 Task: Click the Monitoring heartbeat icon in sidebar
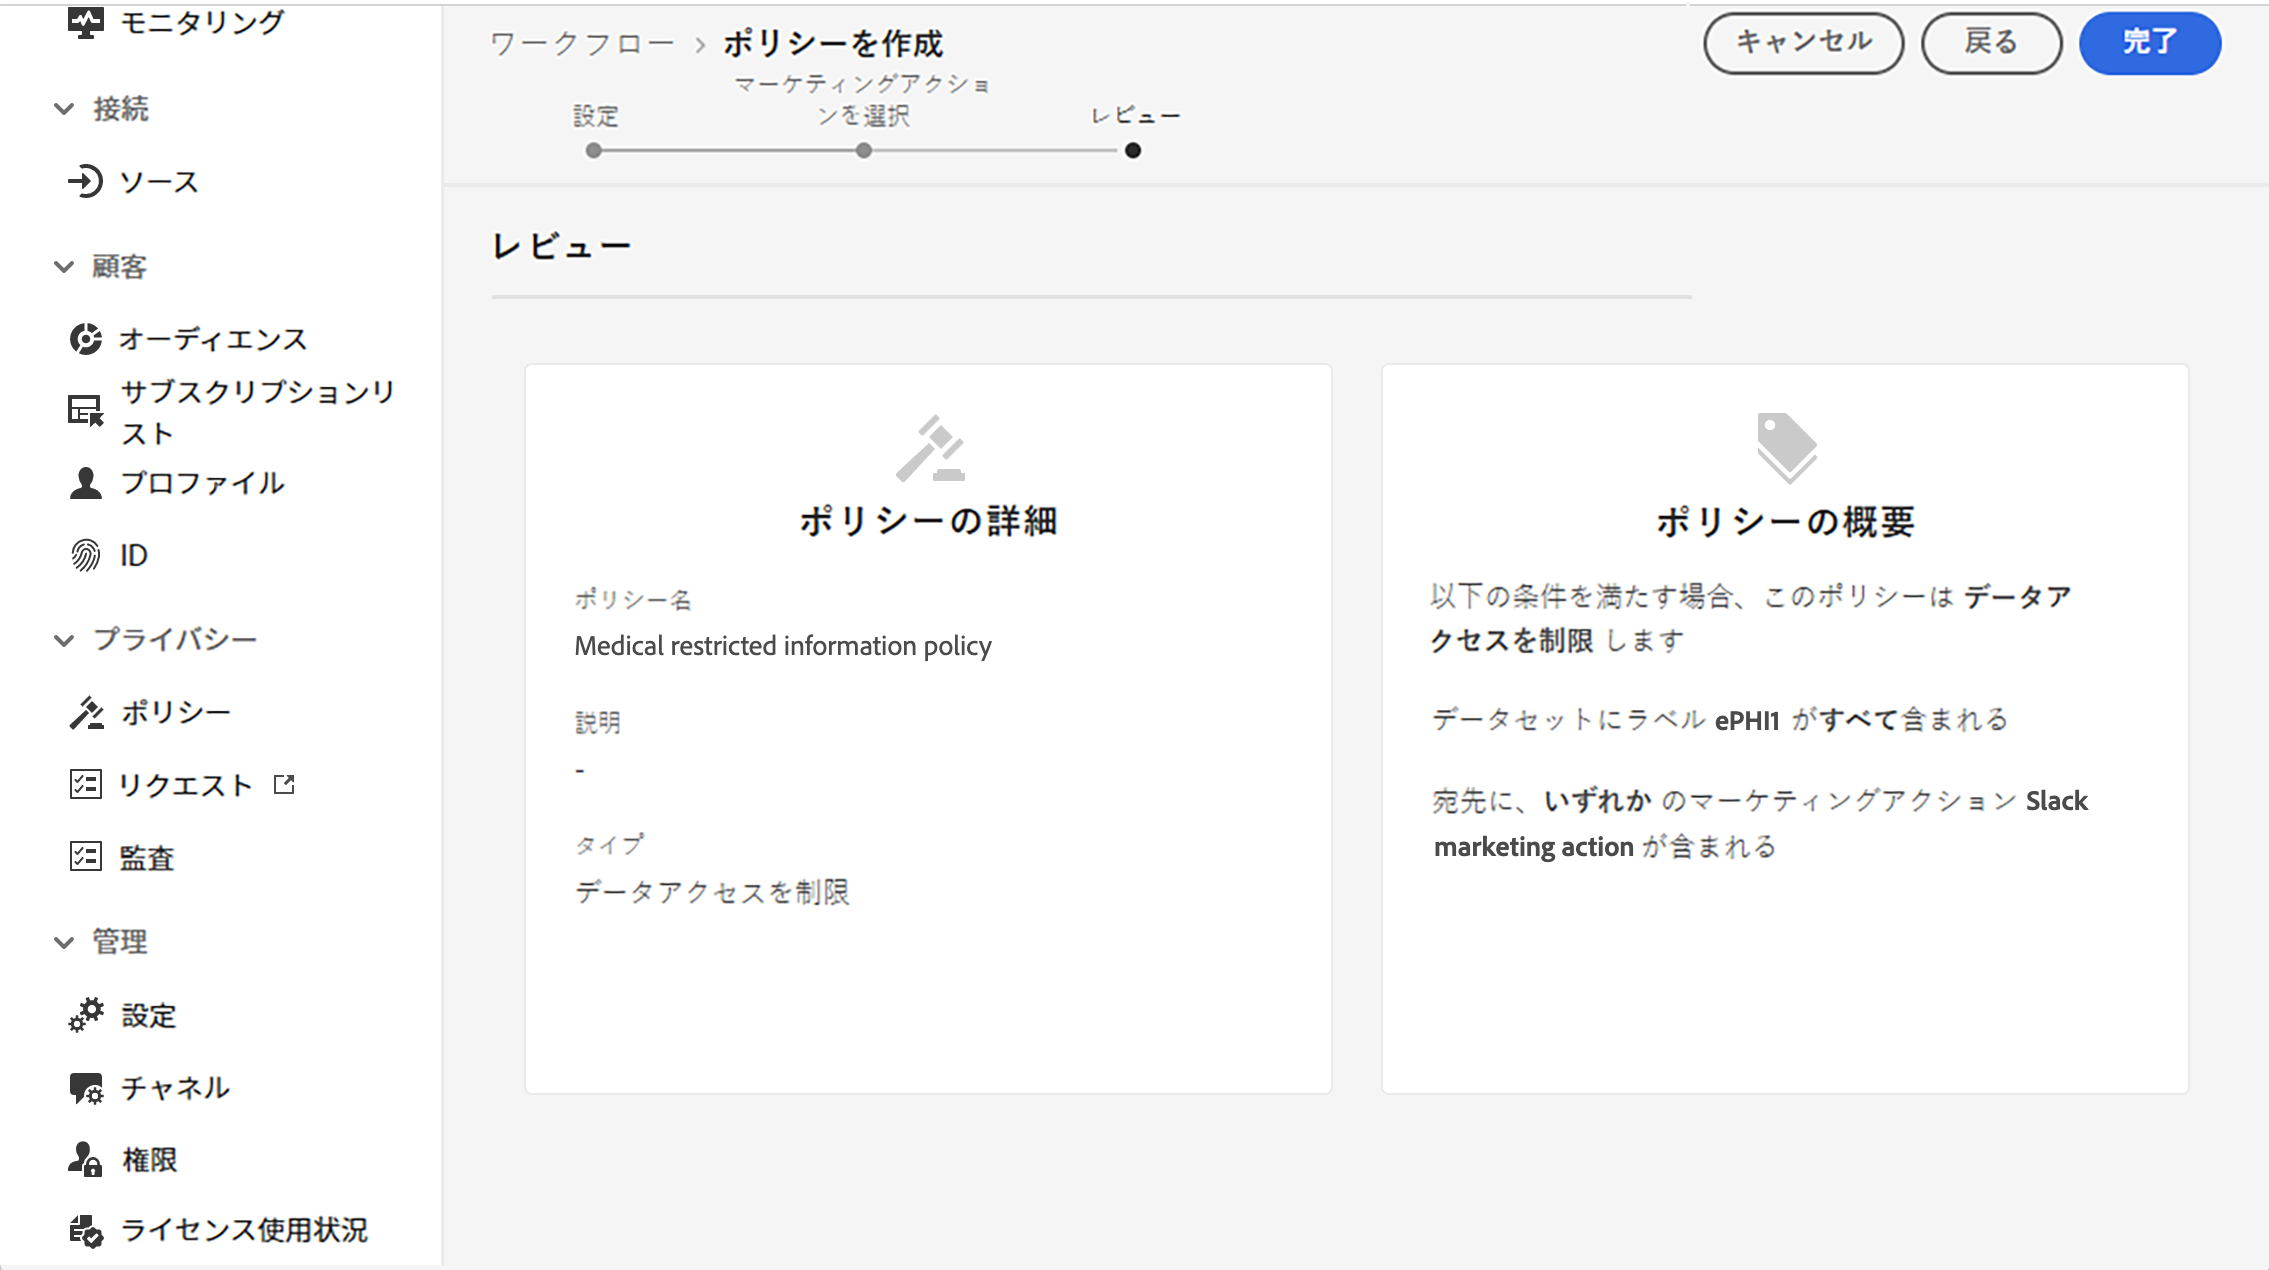pos(86,22)
